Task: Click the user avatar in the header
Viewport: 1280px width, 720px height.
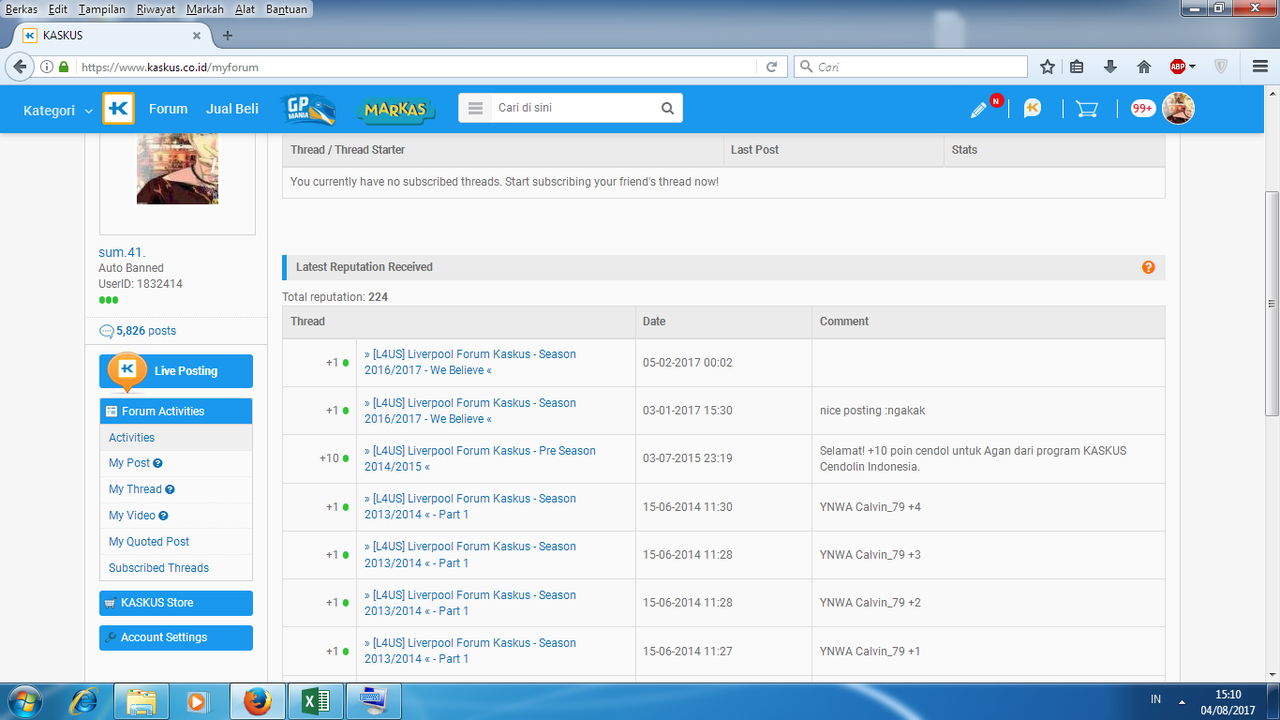Action: pos(1178,108)
